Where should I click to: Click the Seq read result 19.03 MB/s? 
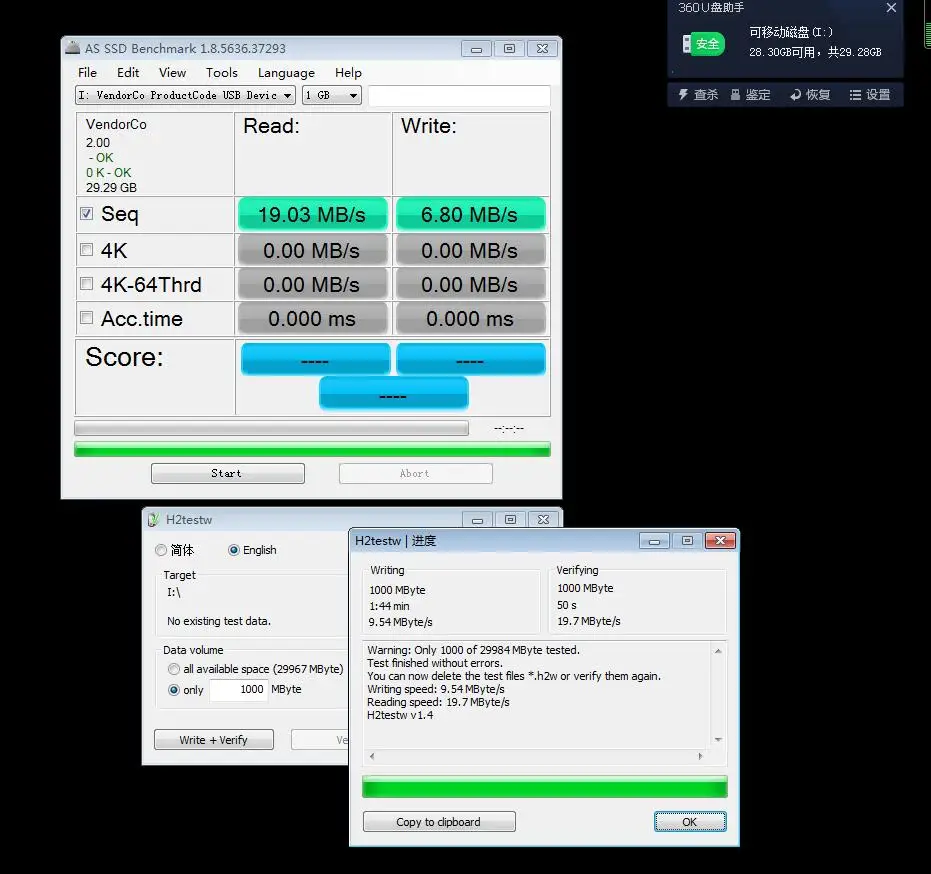pos(312,214)
